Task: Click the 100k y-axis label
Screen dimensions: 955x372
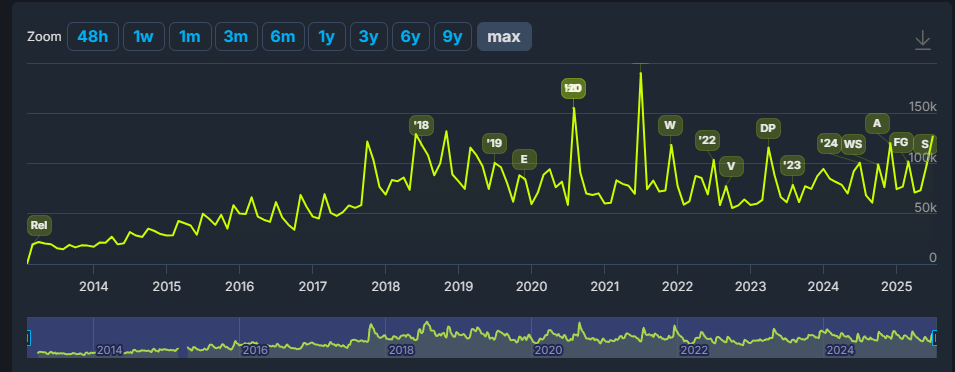Action: point(922,158)
